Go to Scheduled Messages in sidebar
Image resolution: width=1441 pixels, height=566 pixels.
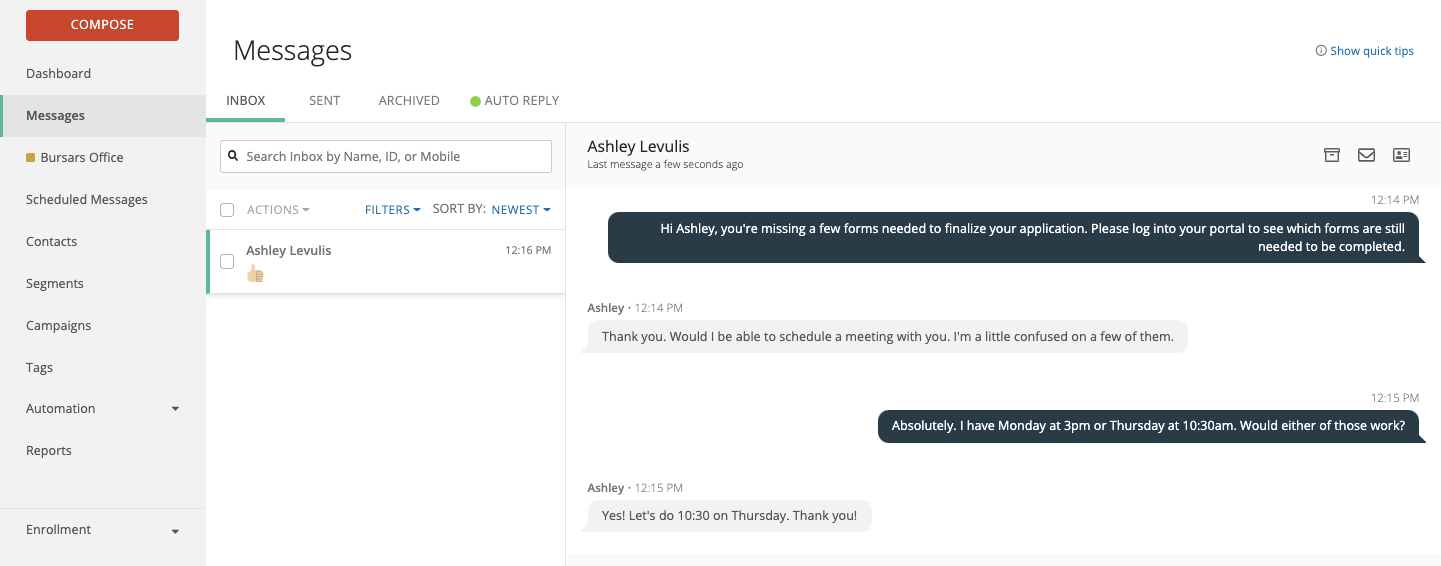click(x=87, y=200)
